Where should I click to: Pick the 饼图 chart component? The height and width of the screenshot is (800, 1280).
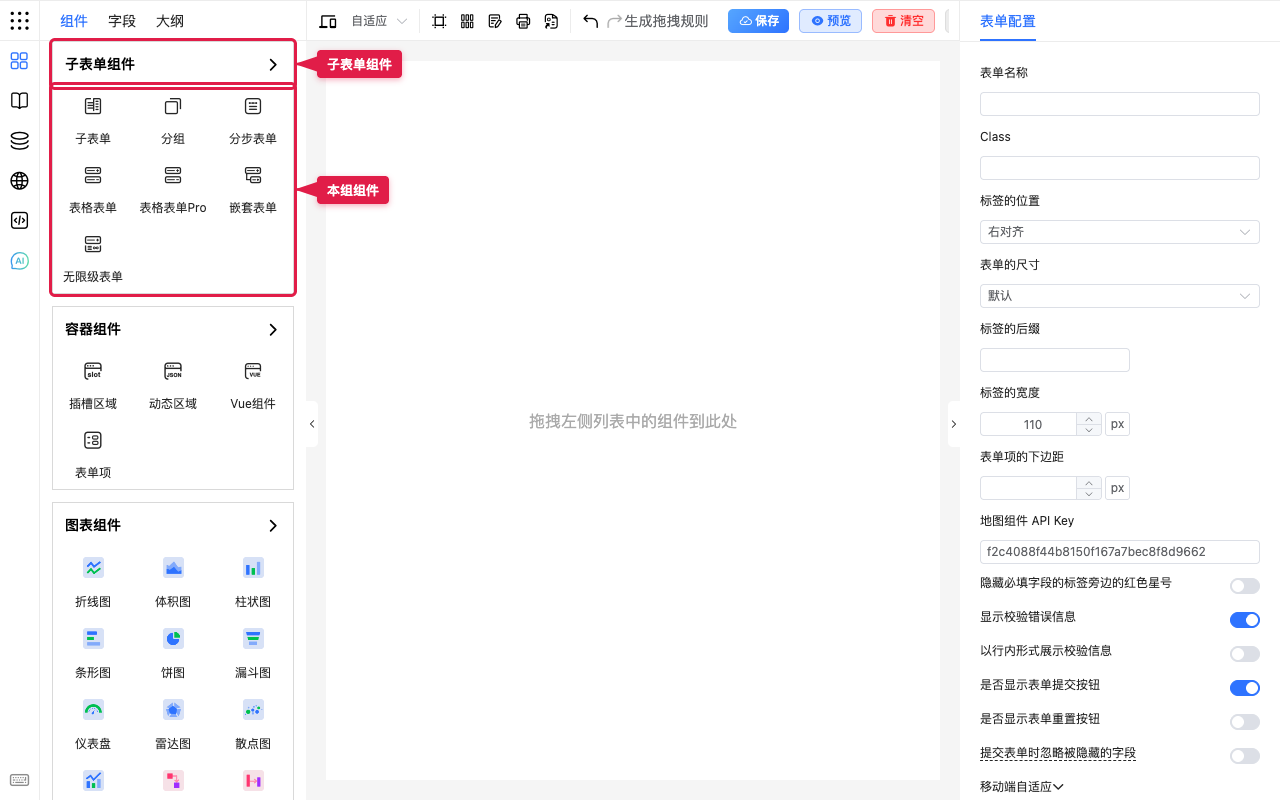coord(173,653)
